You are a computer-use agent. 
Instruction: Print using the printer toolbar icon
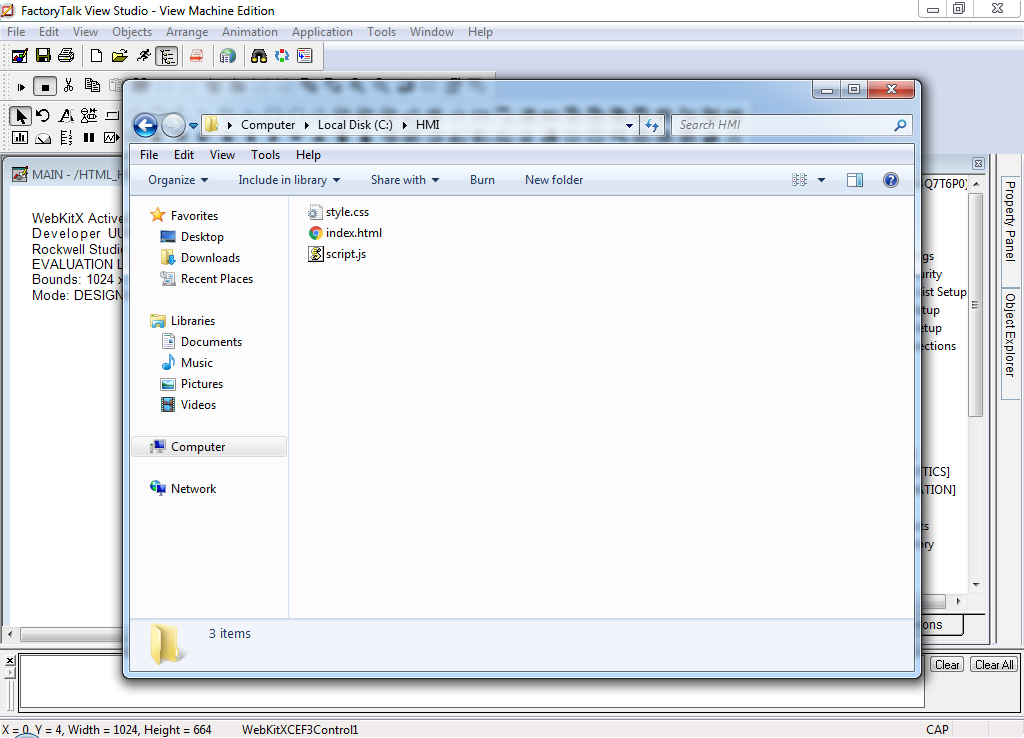click(x=66, y=56)
